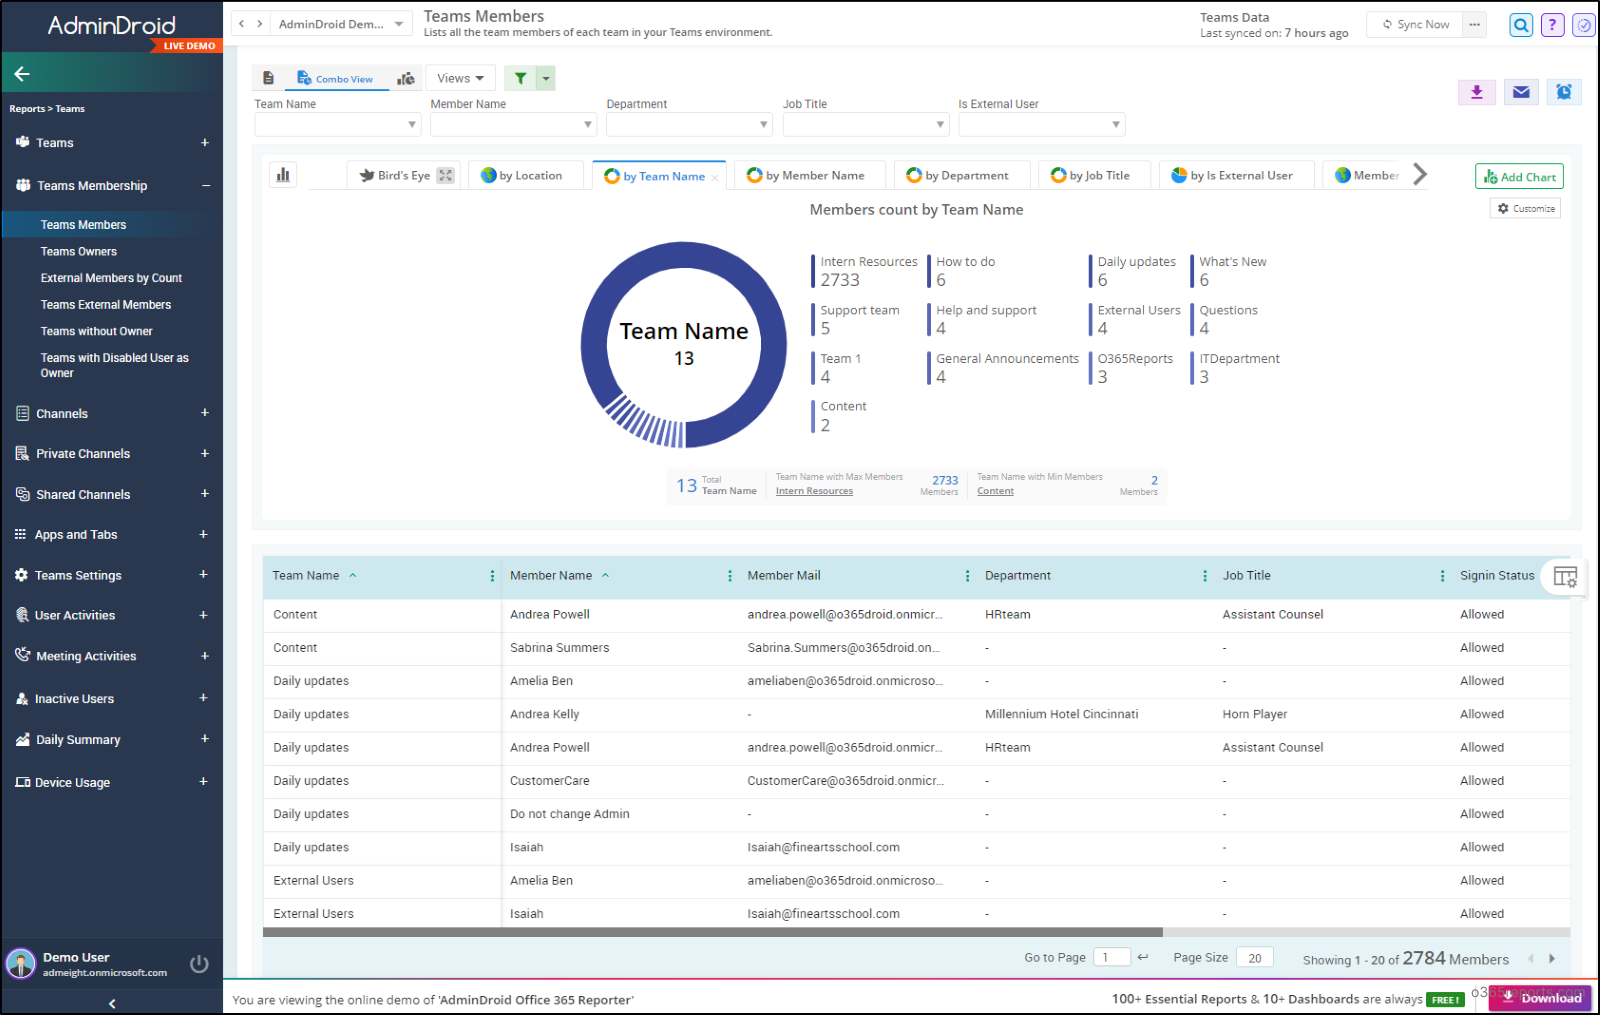1600x1015 pixels.
Task: Click the Demo User power logout icon
Action: pos(199,964)
